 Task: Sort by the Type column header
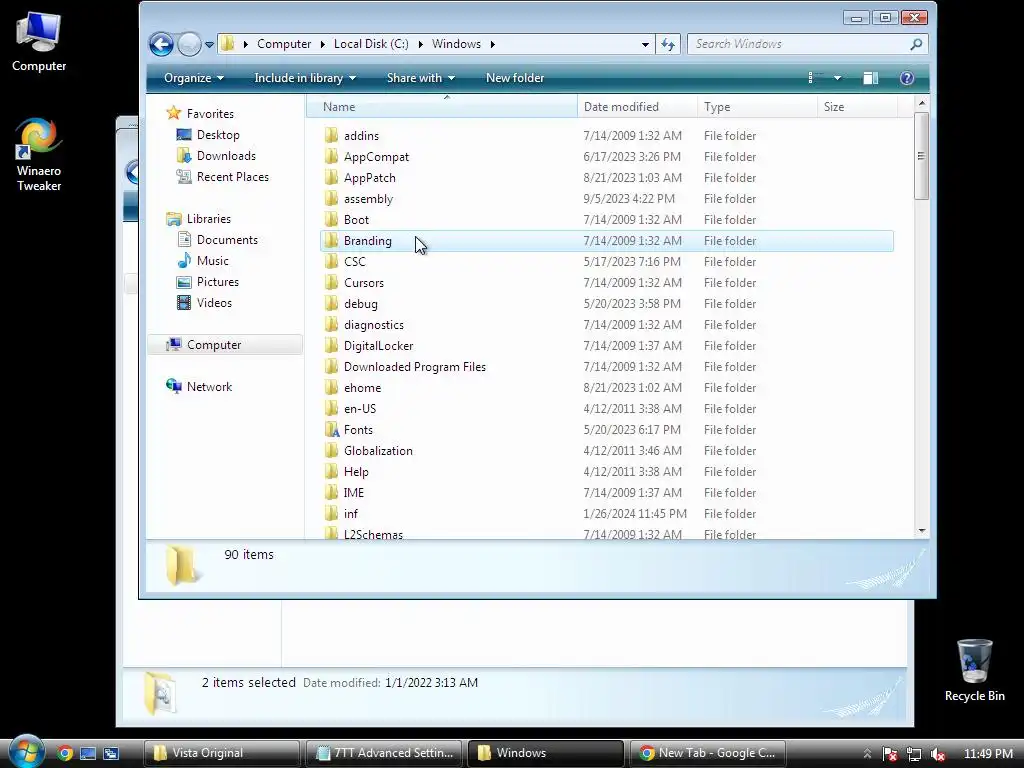757,106
